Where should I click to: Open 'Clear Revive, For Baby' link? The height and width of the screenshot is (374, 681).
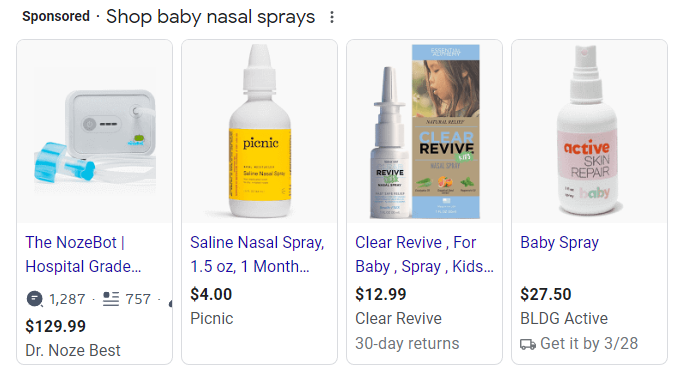pos(424,254)
